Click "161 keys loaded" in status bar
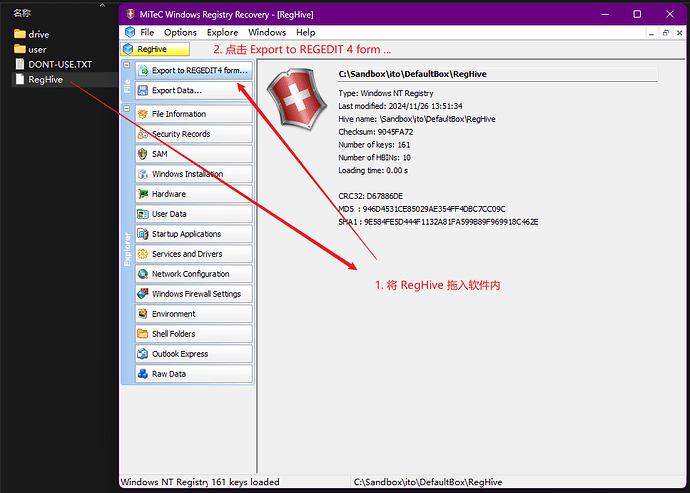This screenshot has width=690, height=493. 245,482
